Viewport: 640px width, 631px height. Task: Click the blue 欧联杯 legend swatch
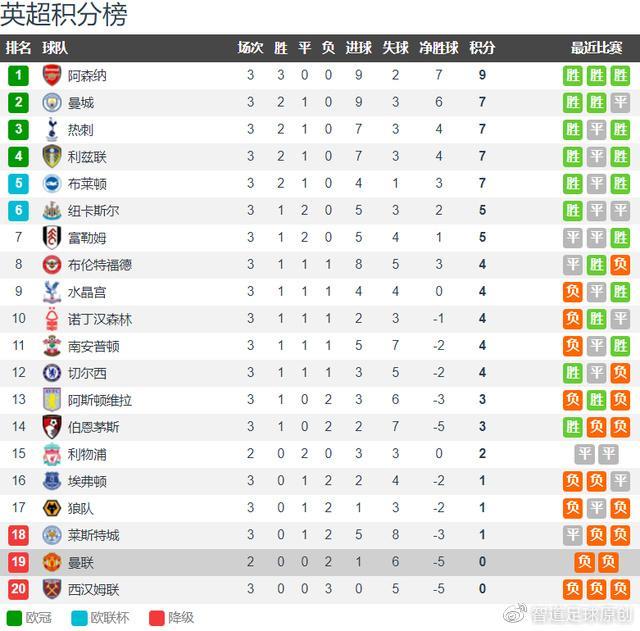point(79,618)
